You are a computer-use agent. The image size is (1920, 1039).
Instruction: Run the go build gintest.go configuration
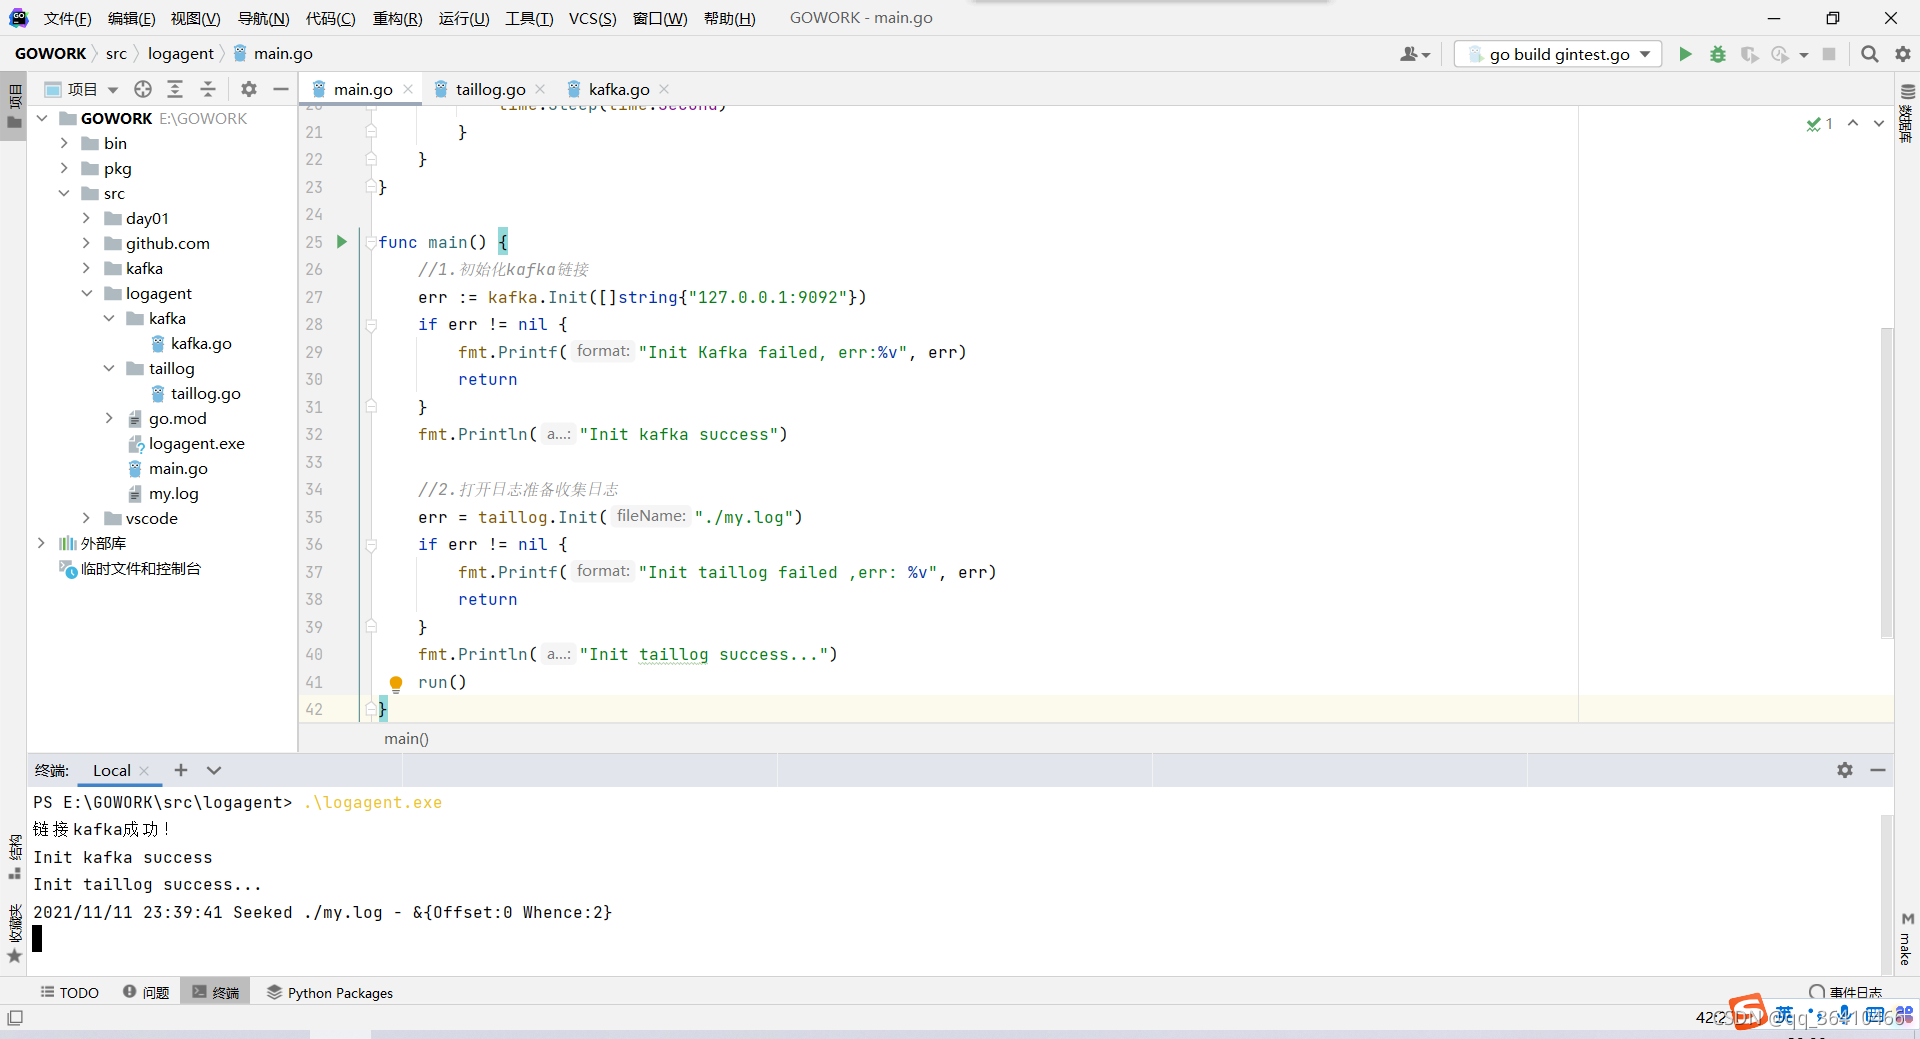tap(1685, 54)
